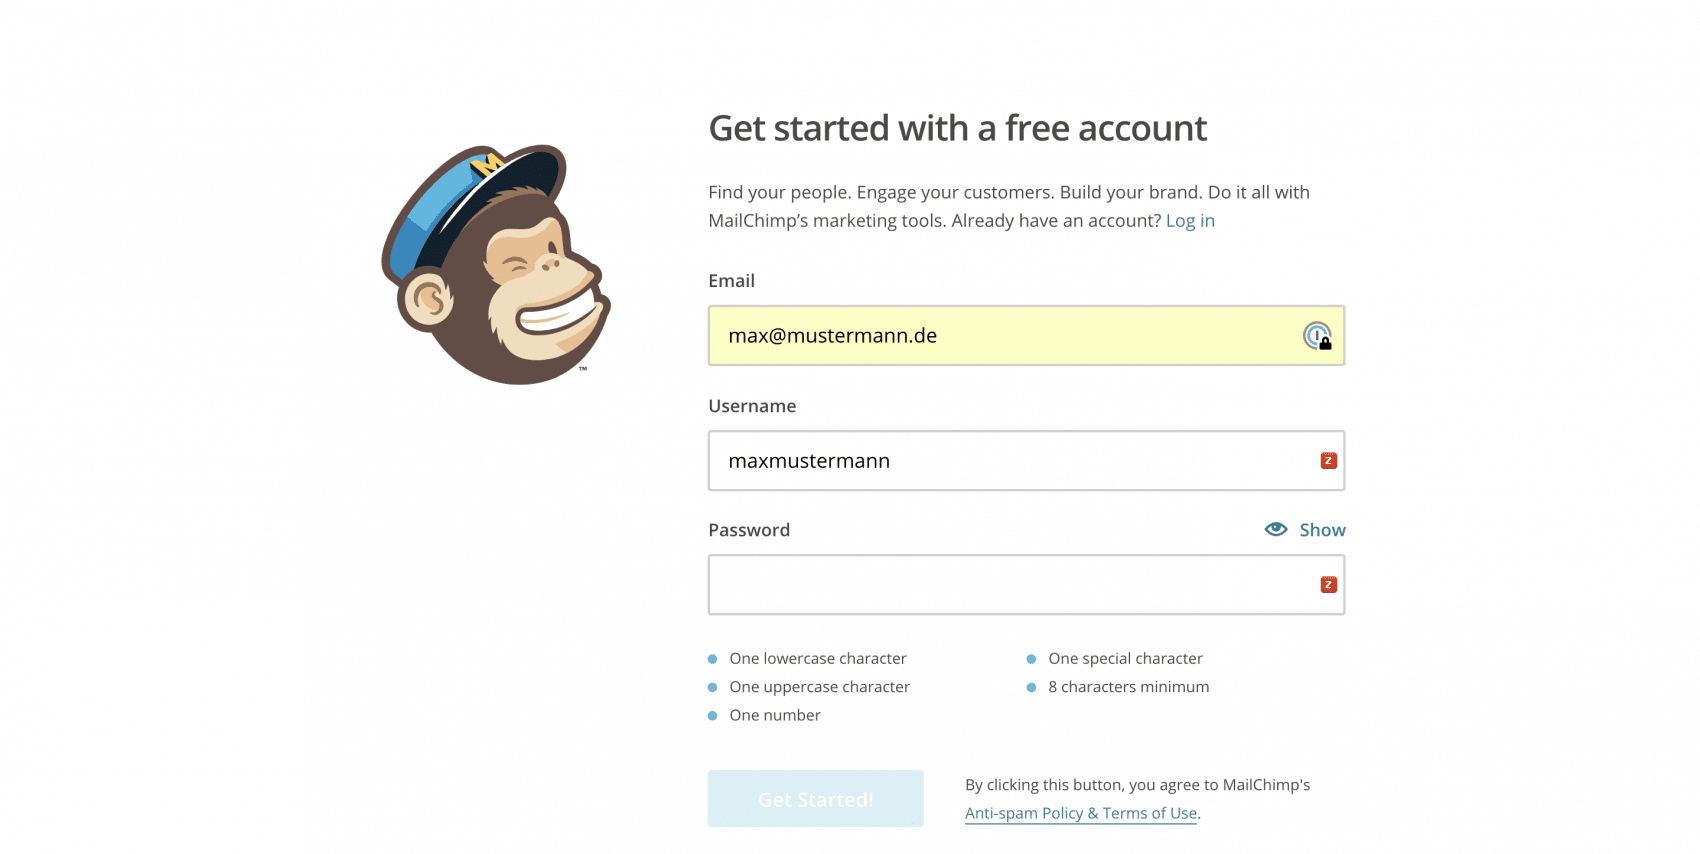Click the Password field label
Screen dimensions: 1700x854
749,530
